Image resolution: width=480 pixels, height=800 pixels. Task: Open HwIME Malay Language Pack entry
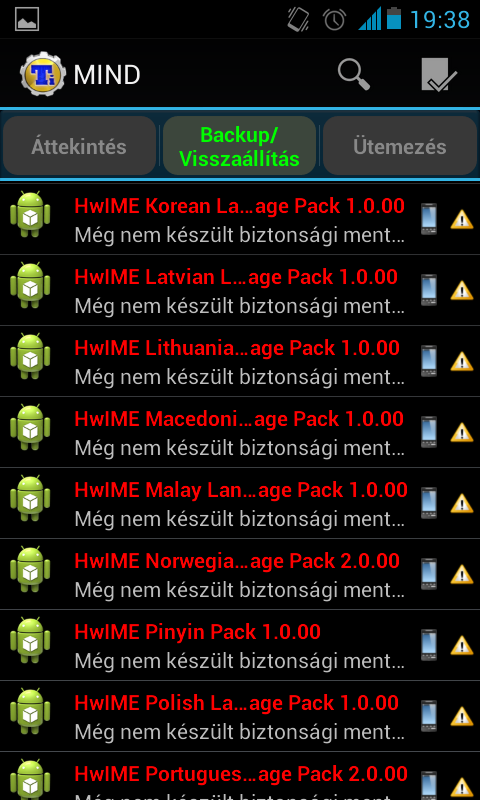pyautogui.click(x=240, y=503)
